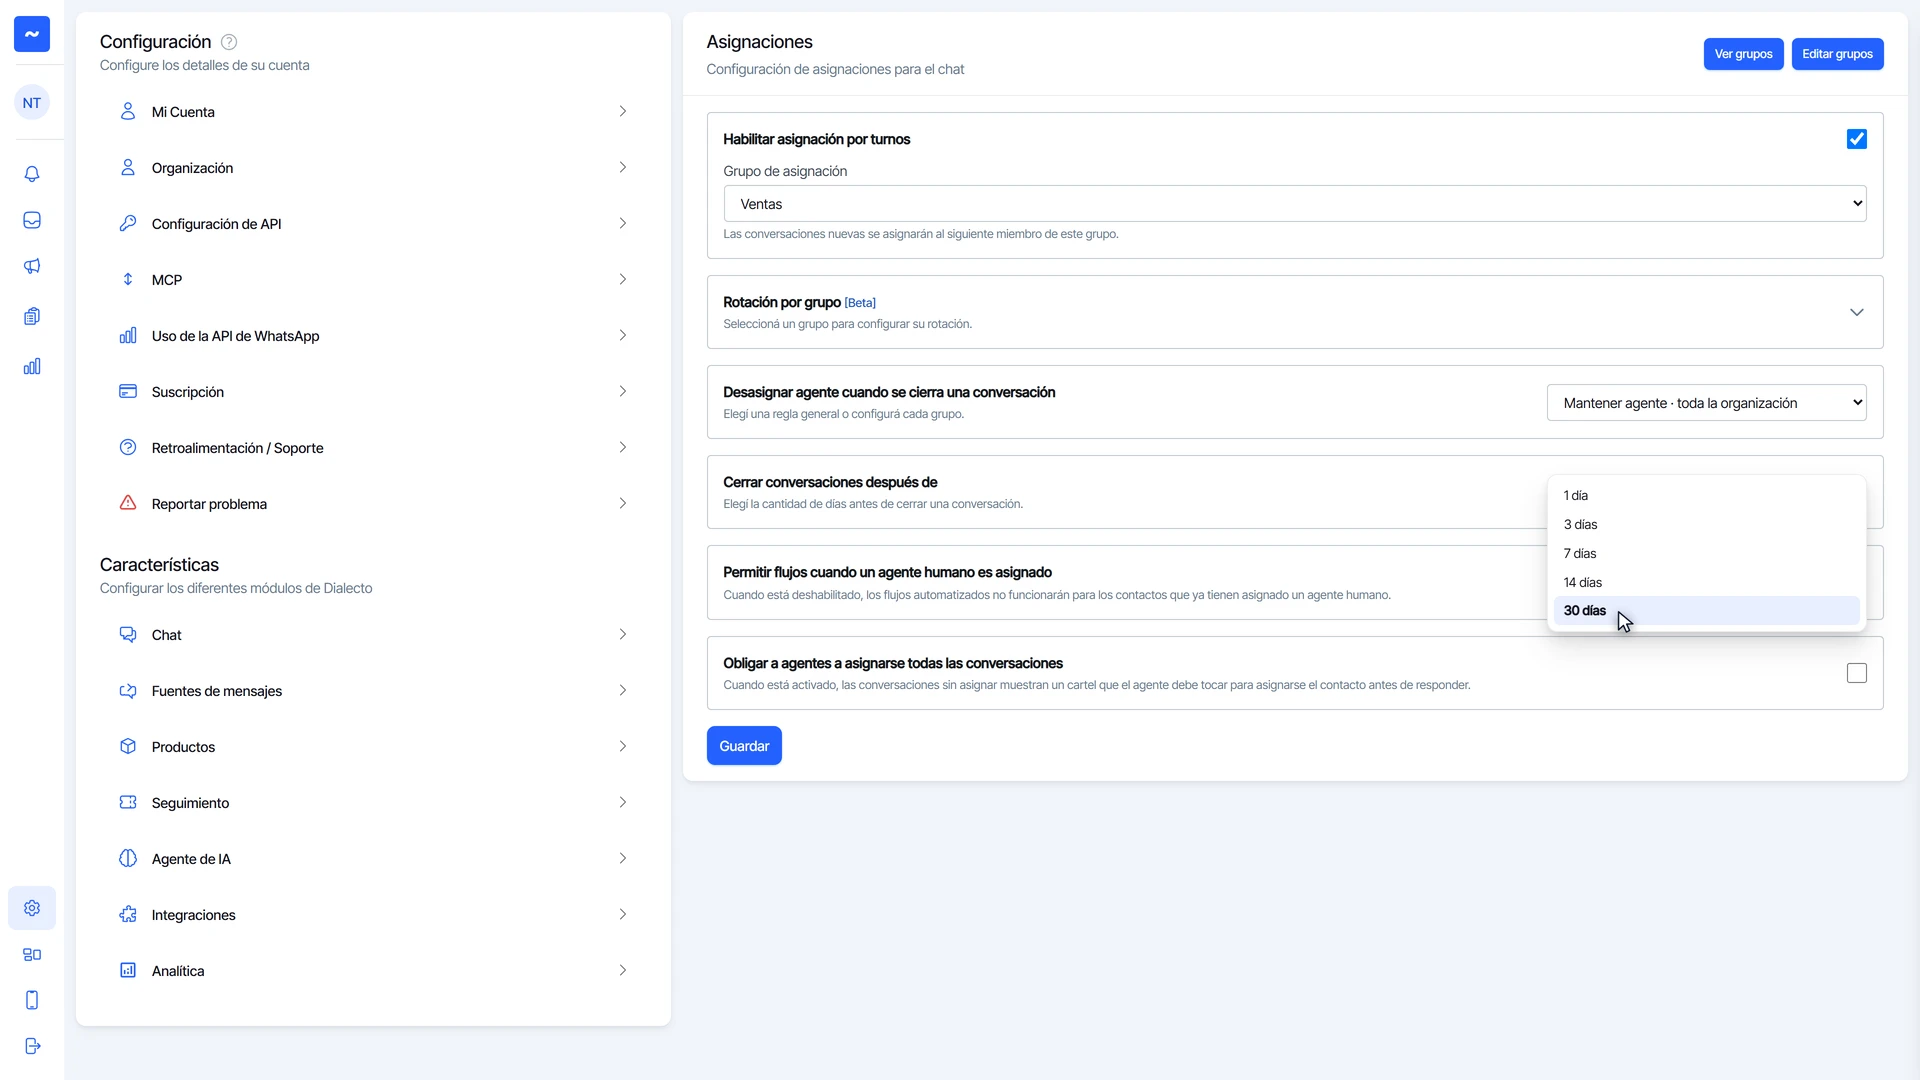Click the Dialecto logo icon in sidebar

32,34
